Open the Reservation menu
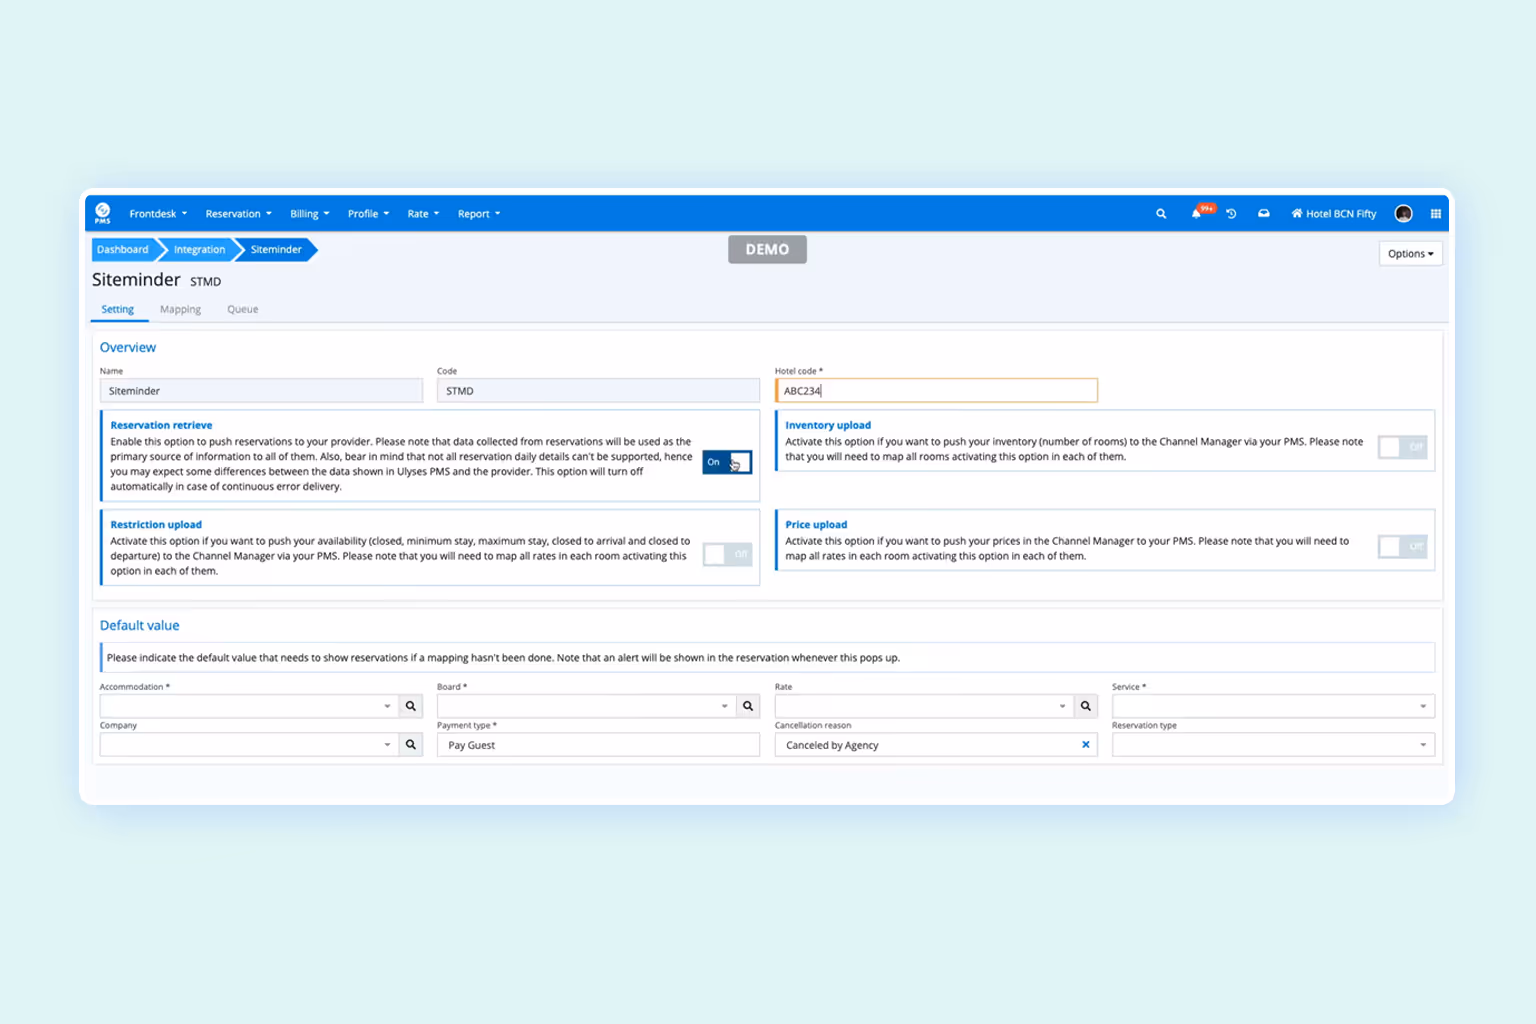This screenshot has width=1536, height=1024. (238, 214)
